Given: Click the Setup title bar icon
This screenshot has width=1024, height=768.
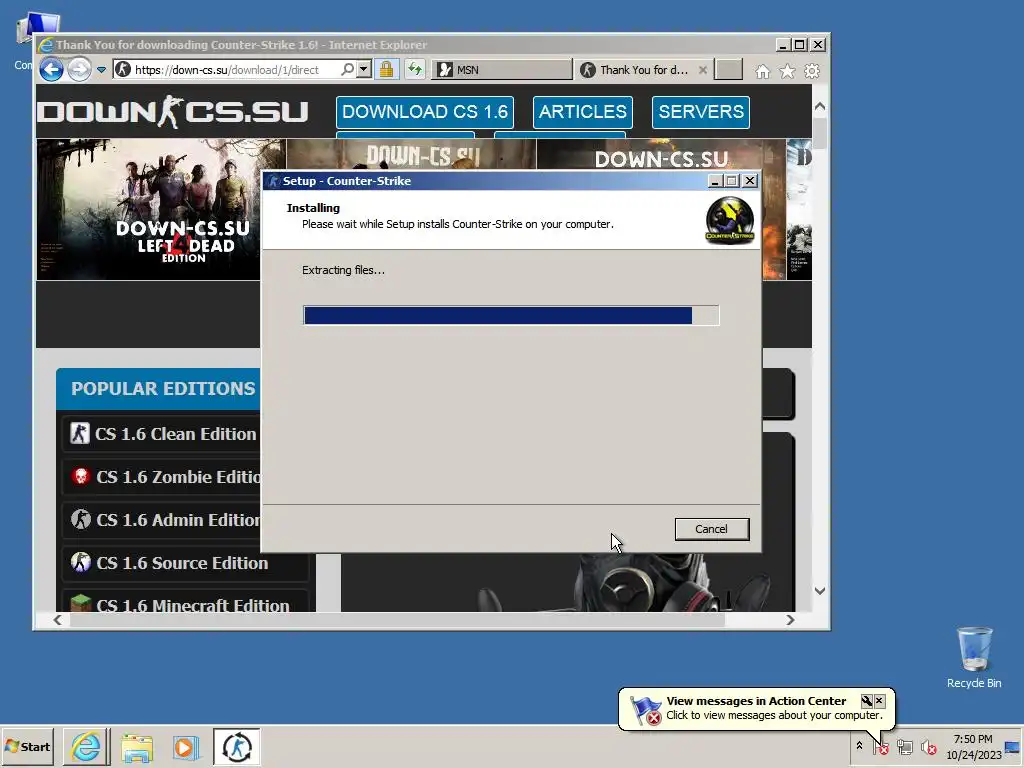Looking at the screenshot, I should 274,181.
